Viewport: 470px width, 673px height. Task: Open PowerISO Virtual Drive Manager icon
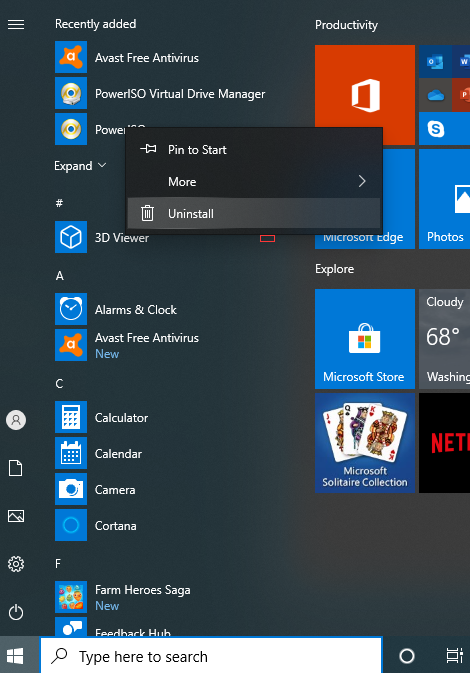click(71, 93)
